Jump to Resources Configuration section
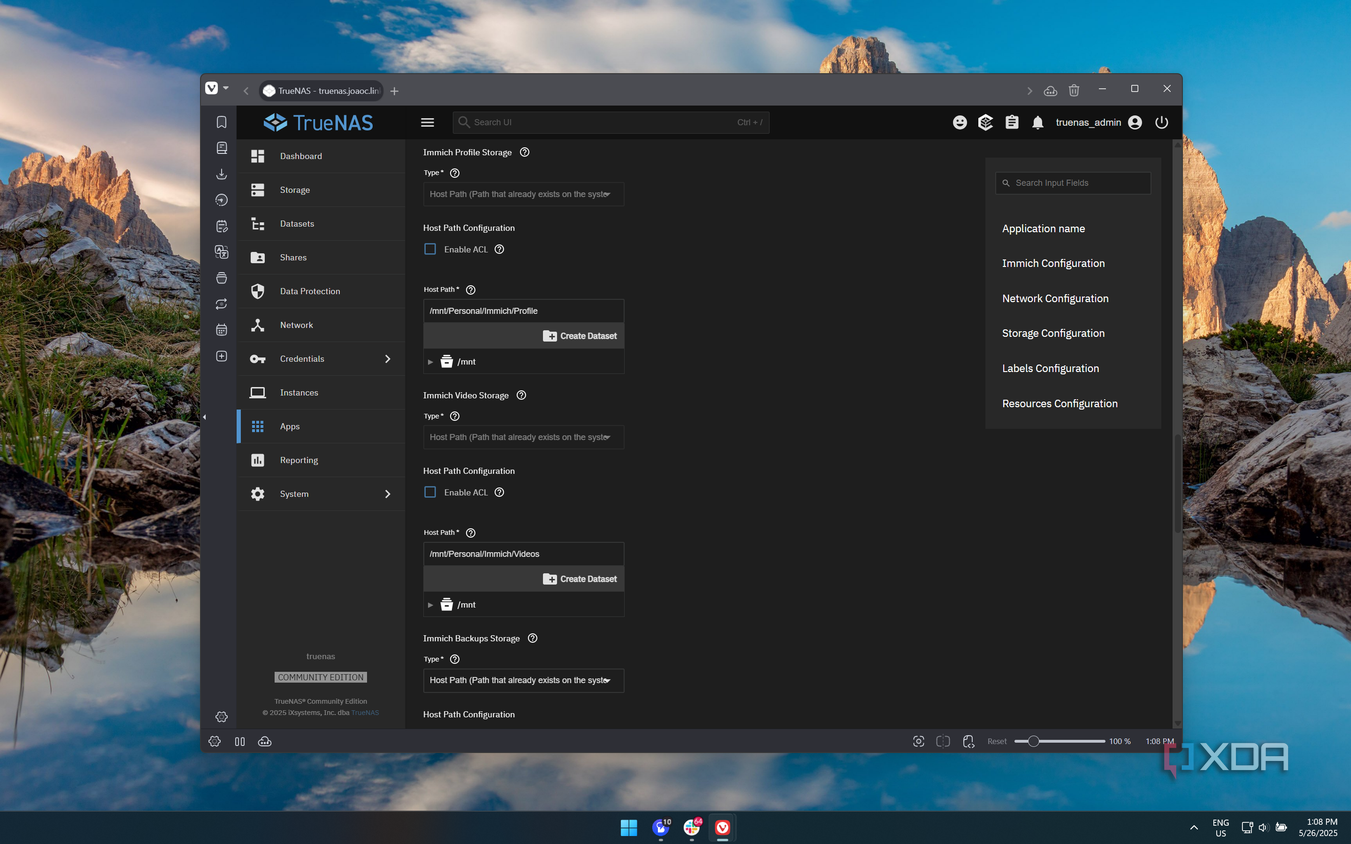Screen dimensions: 1351x844 click(x=1060, y=403)
